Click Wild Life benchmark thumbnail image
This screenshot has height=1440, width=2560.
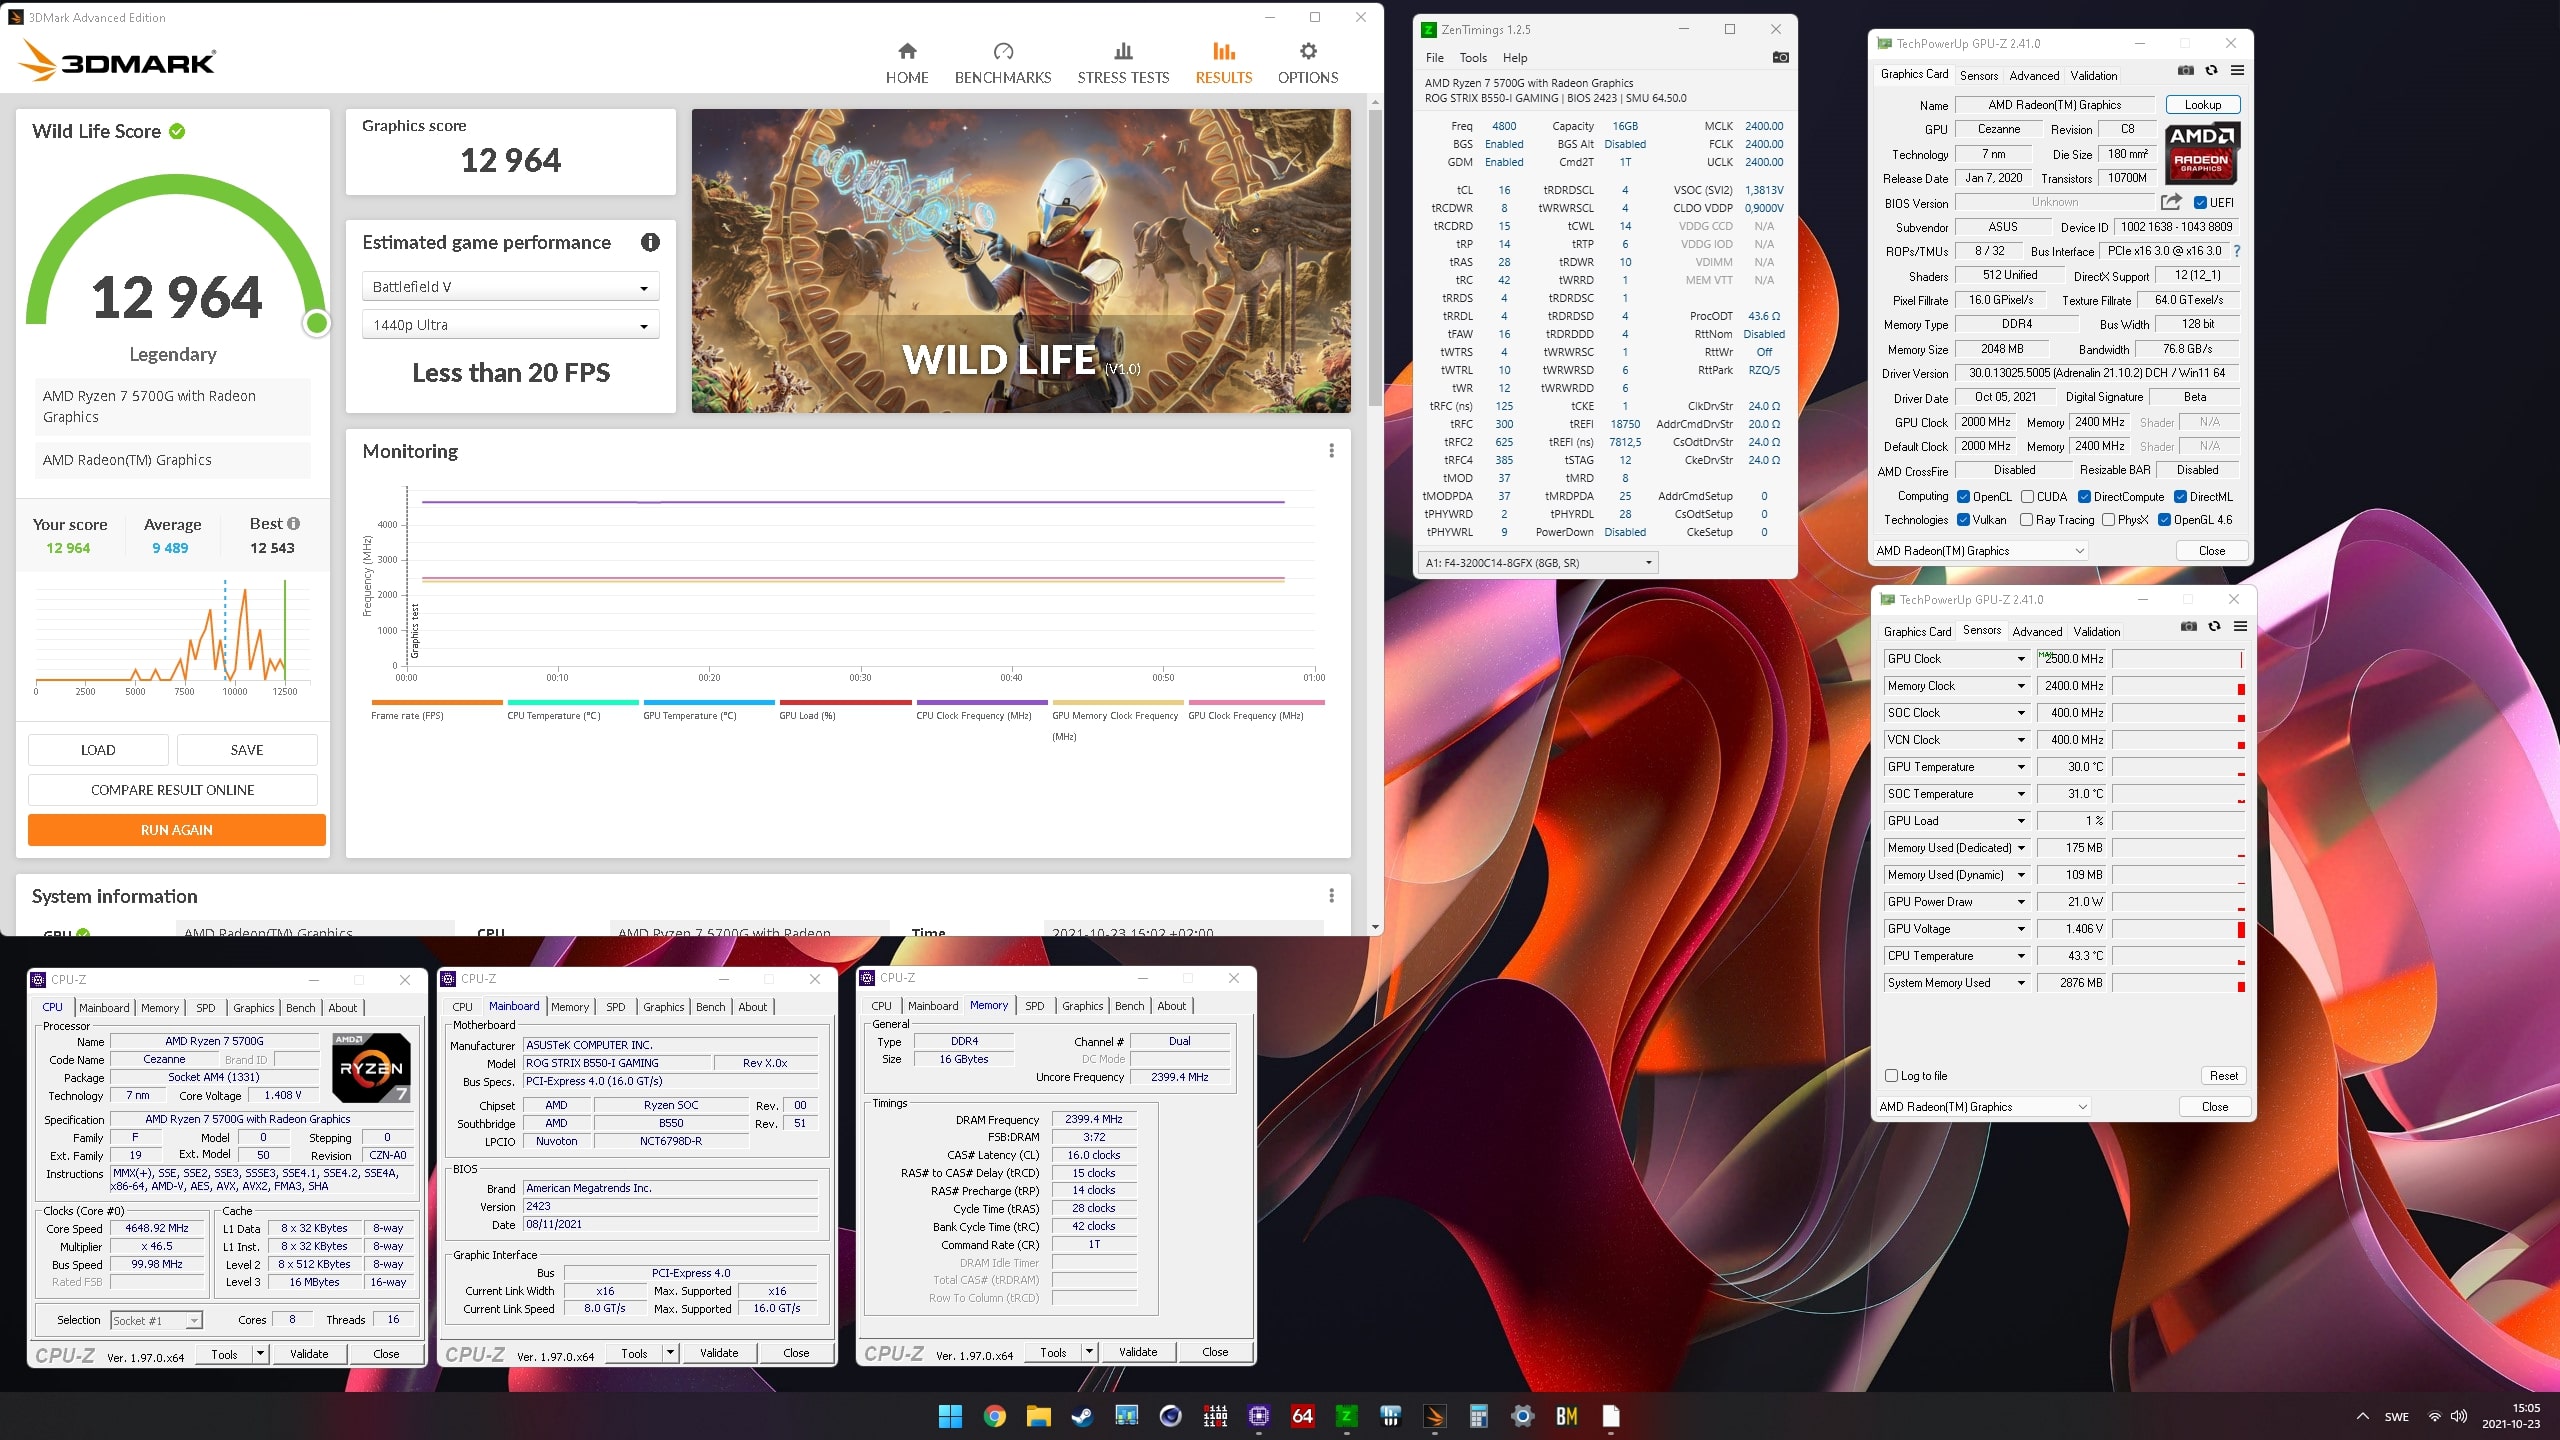(1021, 261)
